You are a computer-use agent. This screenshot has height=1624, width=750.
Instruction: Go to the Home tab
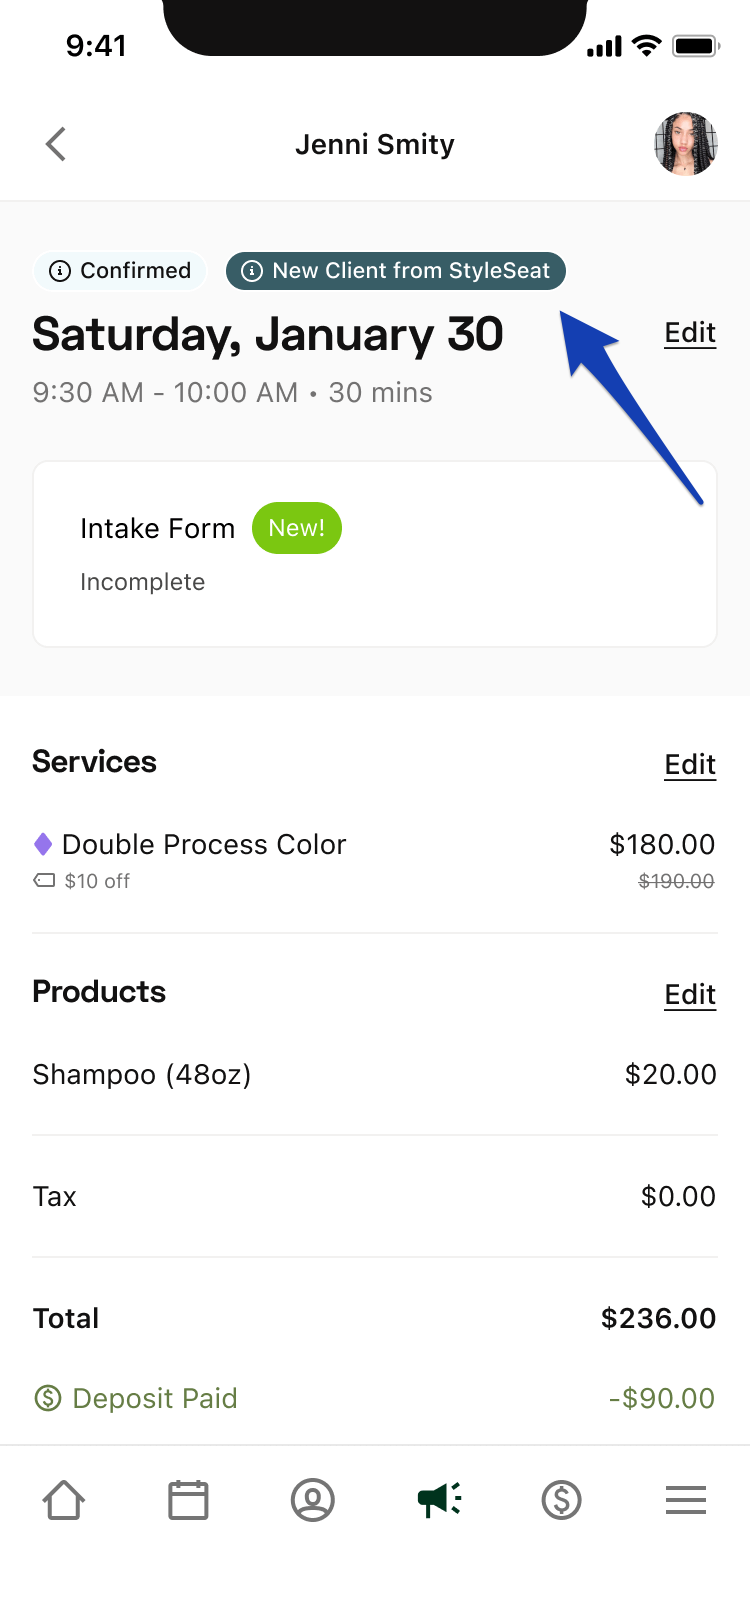click(63, 1501)
